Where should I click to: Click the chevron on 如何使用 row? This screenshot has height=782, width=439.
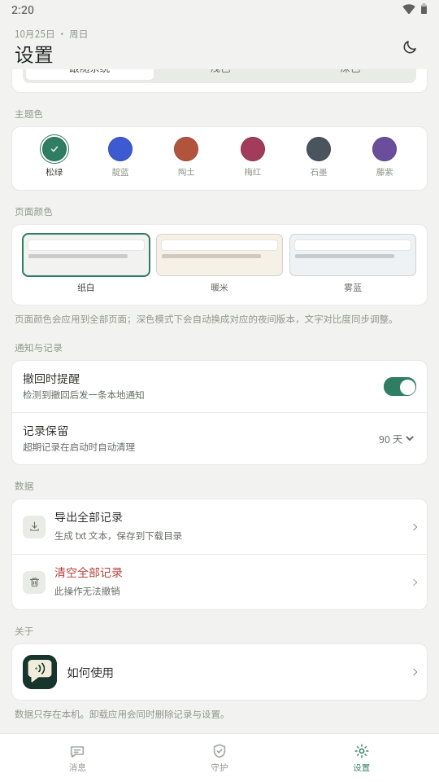(x=415, y=672)
